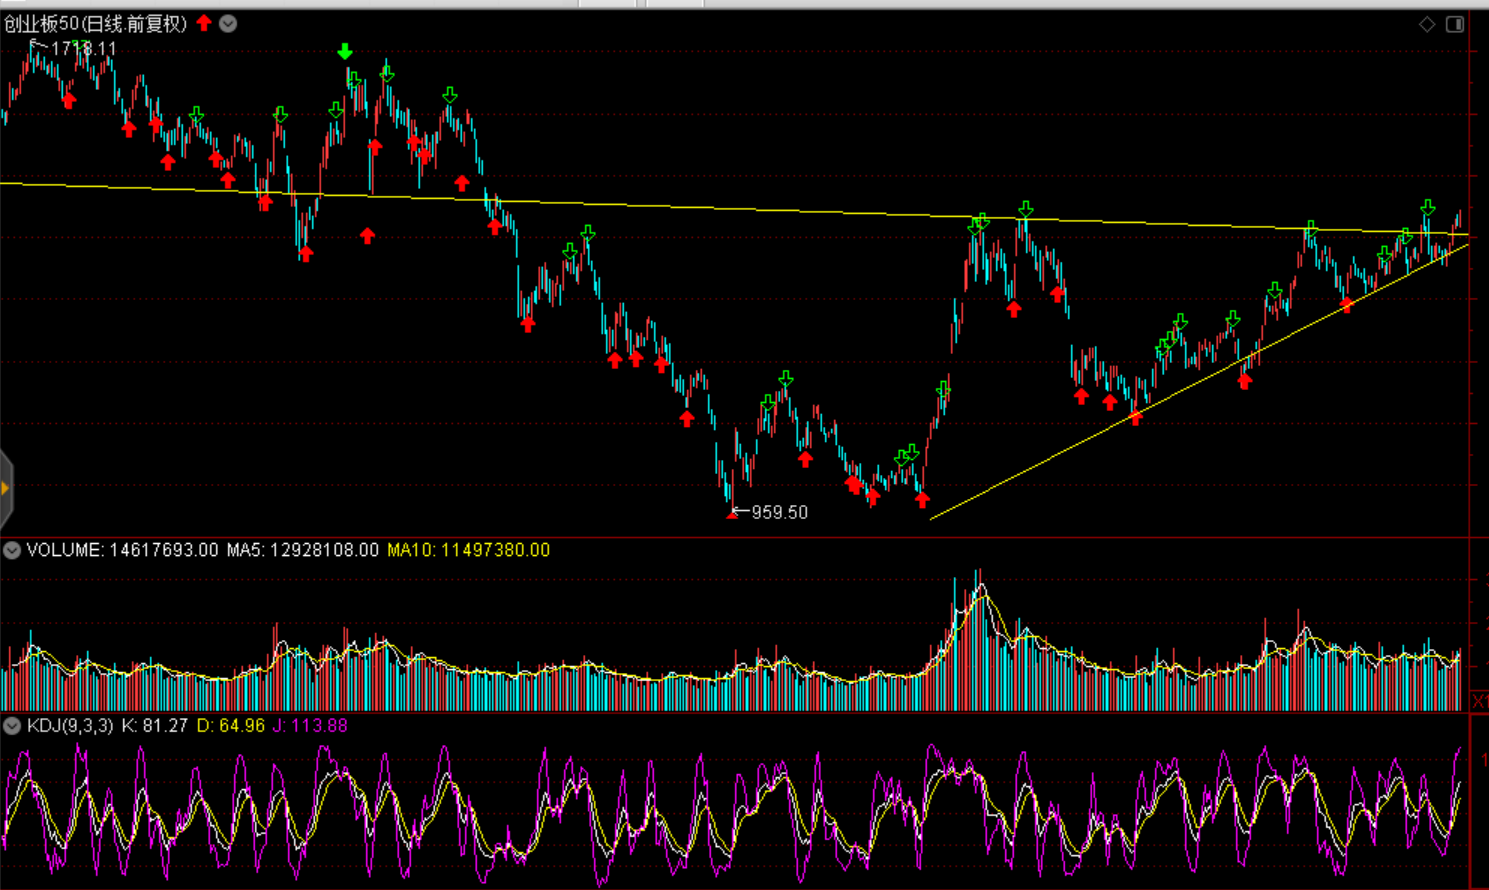Select the 创业板50(日线.前复权) chart title
Screen dimensions: 1489x890
95,23
